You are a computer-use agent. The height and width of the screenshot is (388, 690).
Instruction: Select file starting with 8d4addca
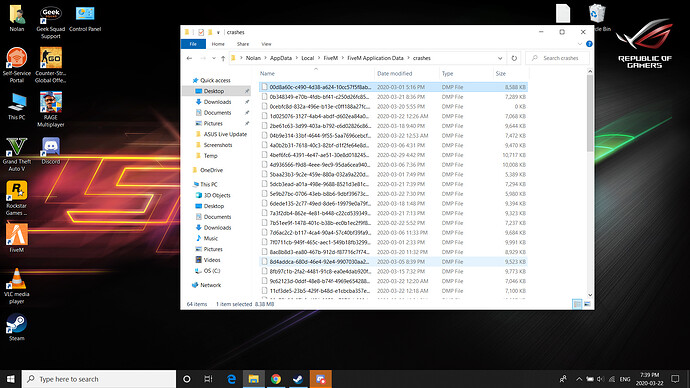click(x=394, y=262)
